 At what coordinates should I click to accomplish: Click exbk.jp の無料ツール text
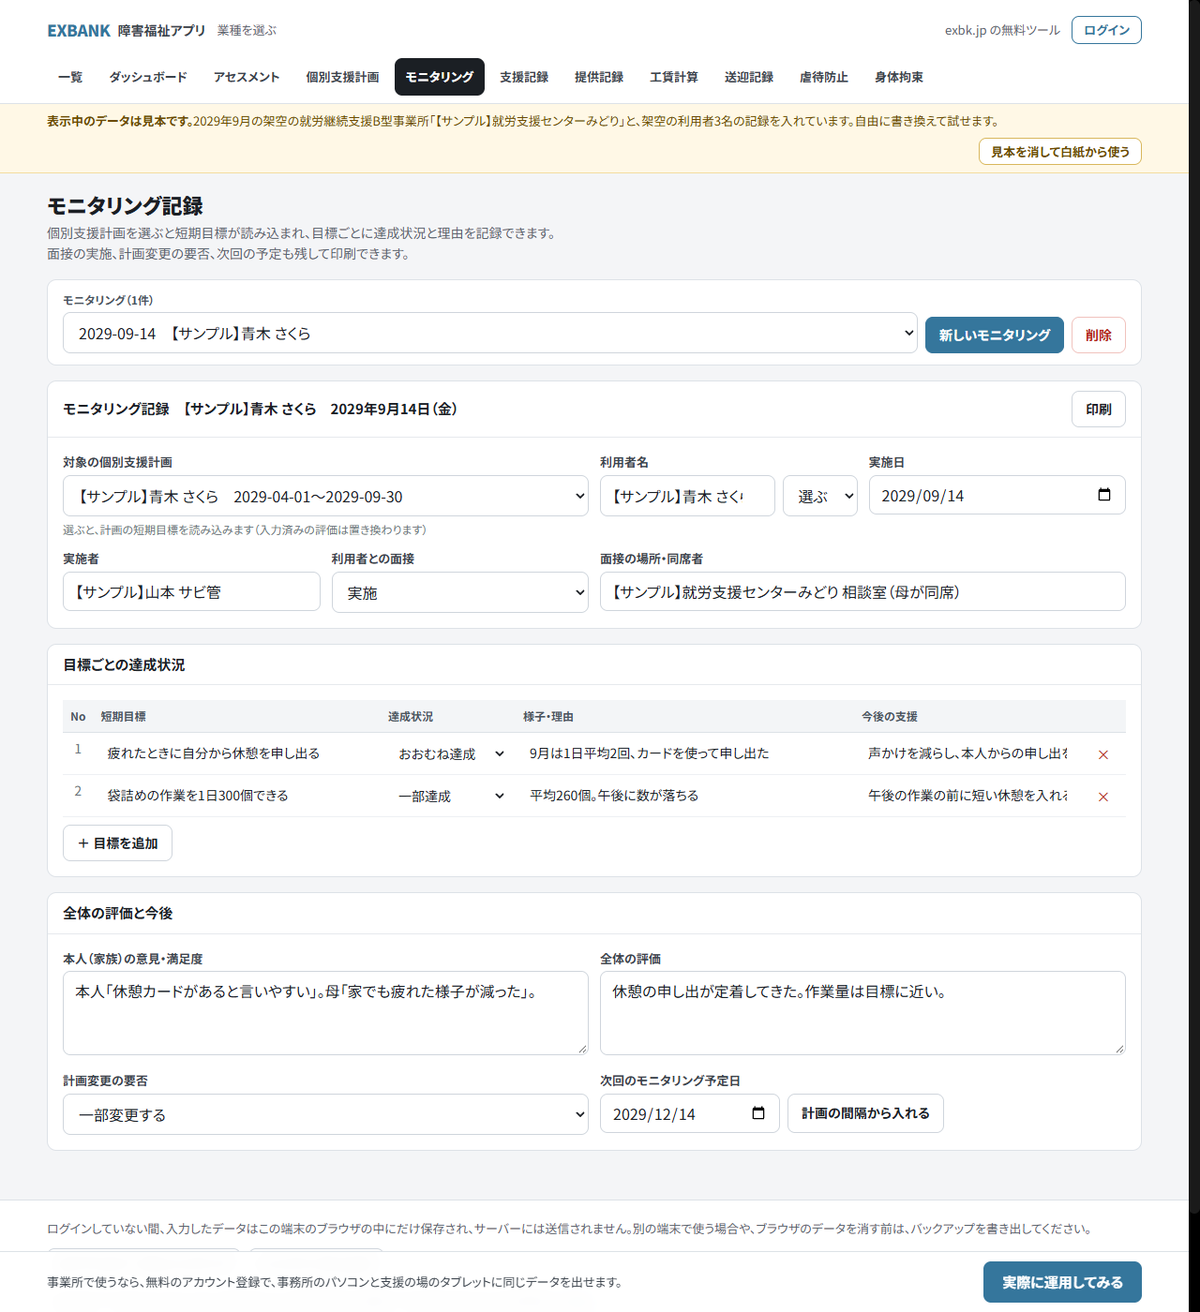click(1002, 31)
